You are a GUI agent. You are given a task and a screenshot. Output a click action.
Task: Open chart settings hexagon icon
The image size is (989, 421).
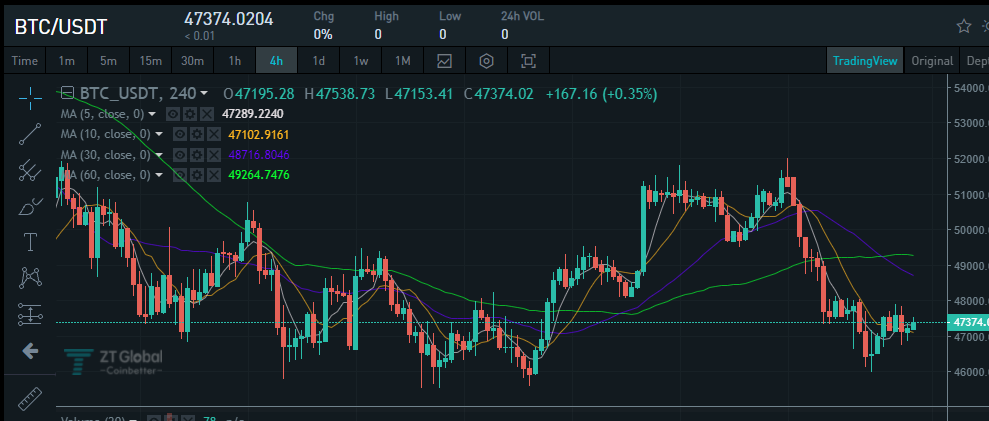pyautogui.click(x=486, y=61)
